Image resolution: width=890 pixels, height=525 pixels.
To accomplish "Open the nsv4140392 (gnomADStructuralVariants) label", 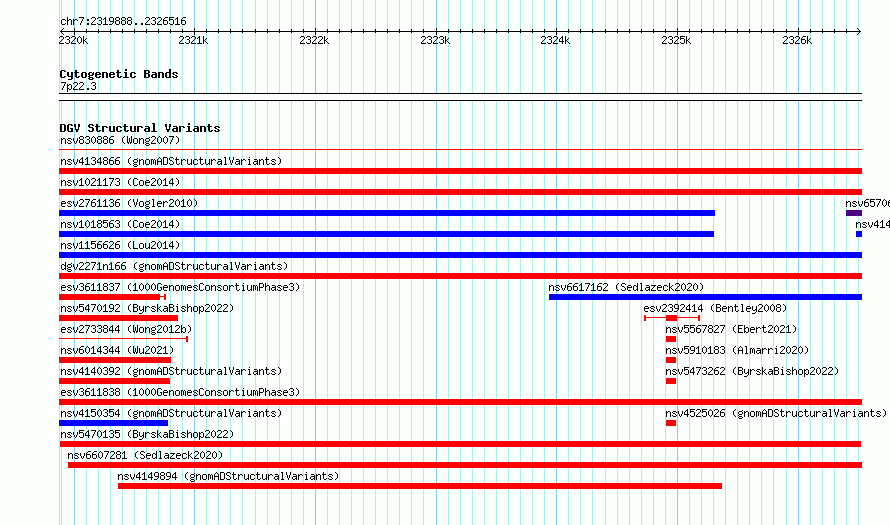I will 171,371.
